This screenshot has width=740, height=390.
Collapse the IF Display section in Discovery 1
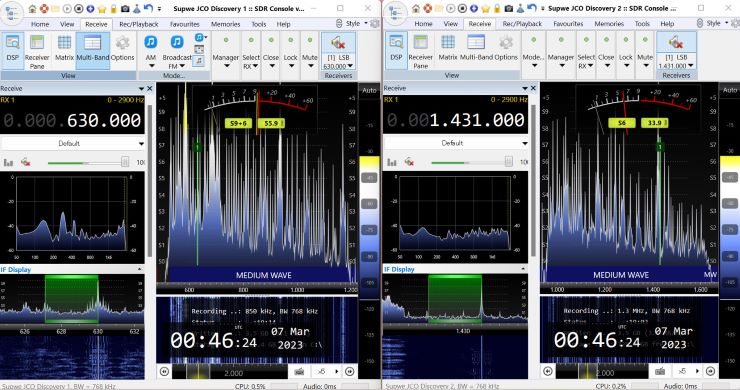click(140, 270)
